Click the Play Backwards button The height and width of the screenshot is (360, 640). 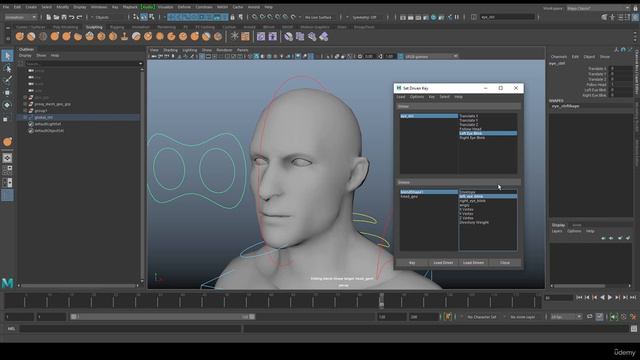(602, 298)
